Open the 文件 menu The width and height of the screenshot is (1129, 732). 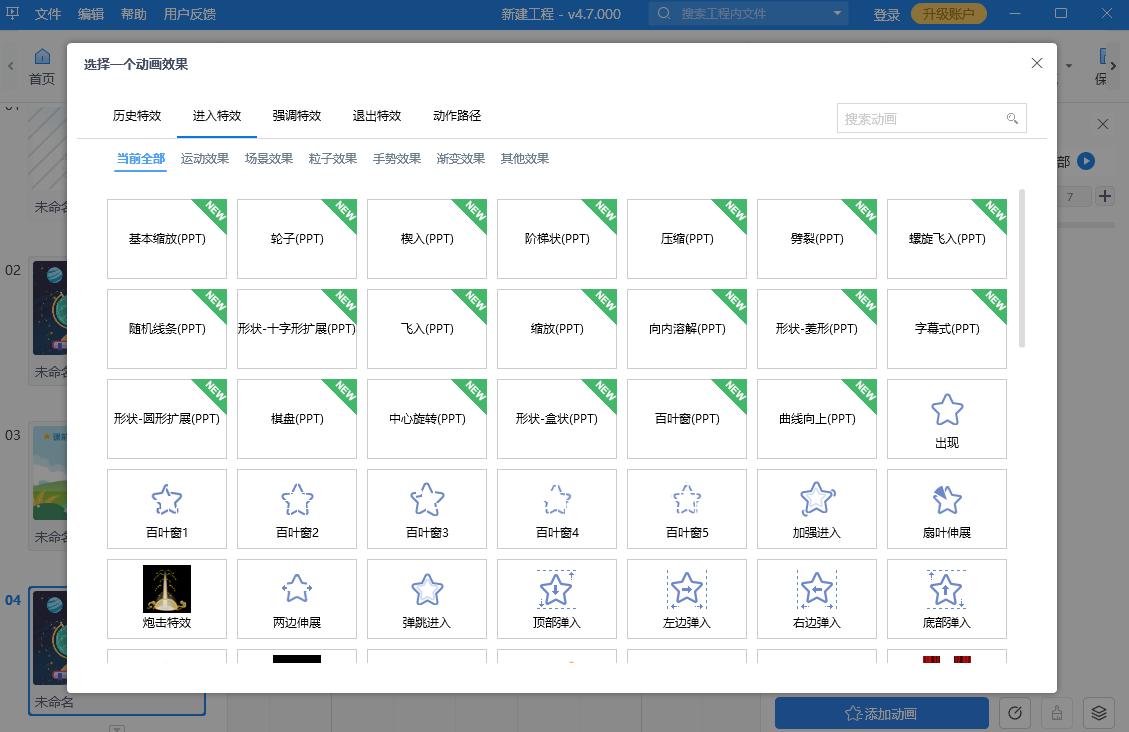pos(47,14)
